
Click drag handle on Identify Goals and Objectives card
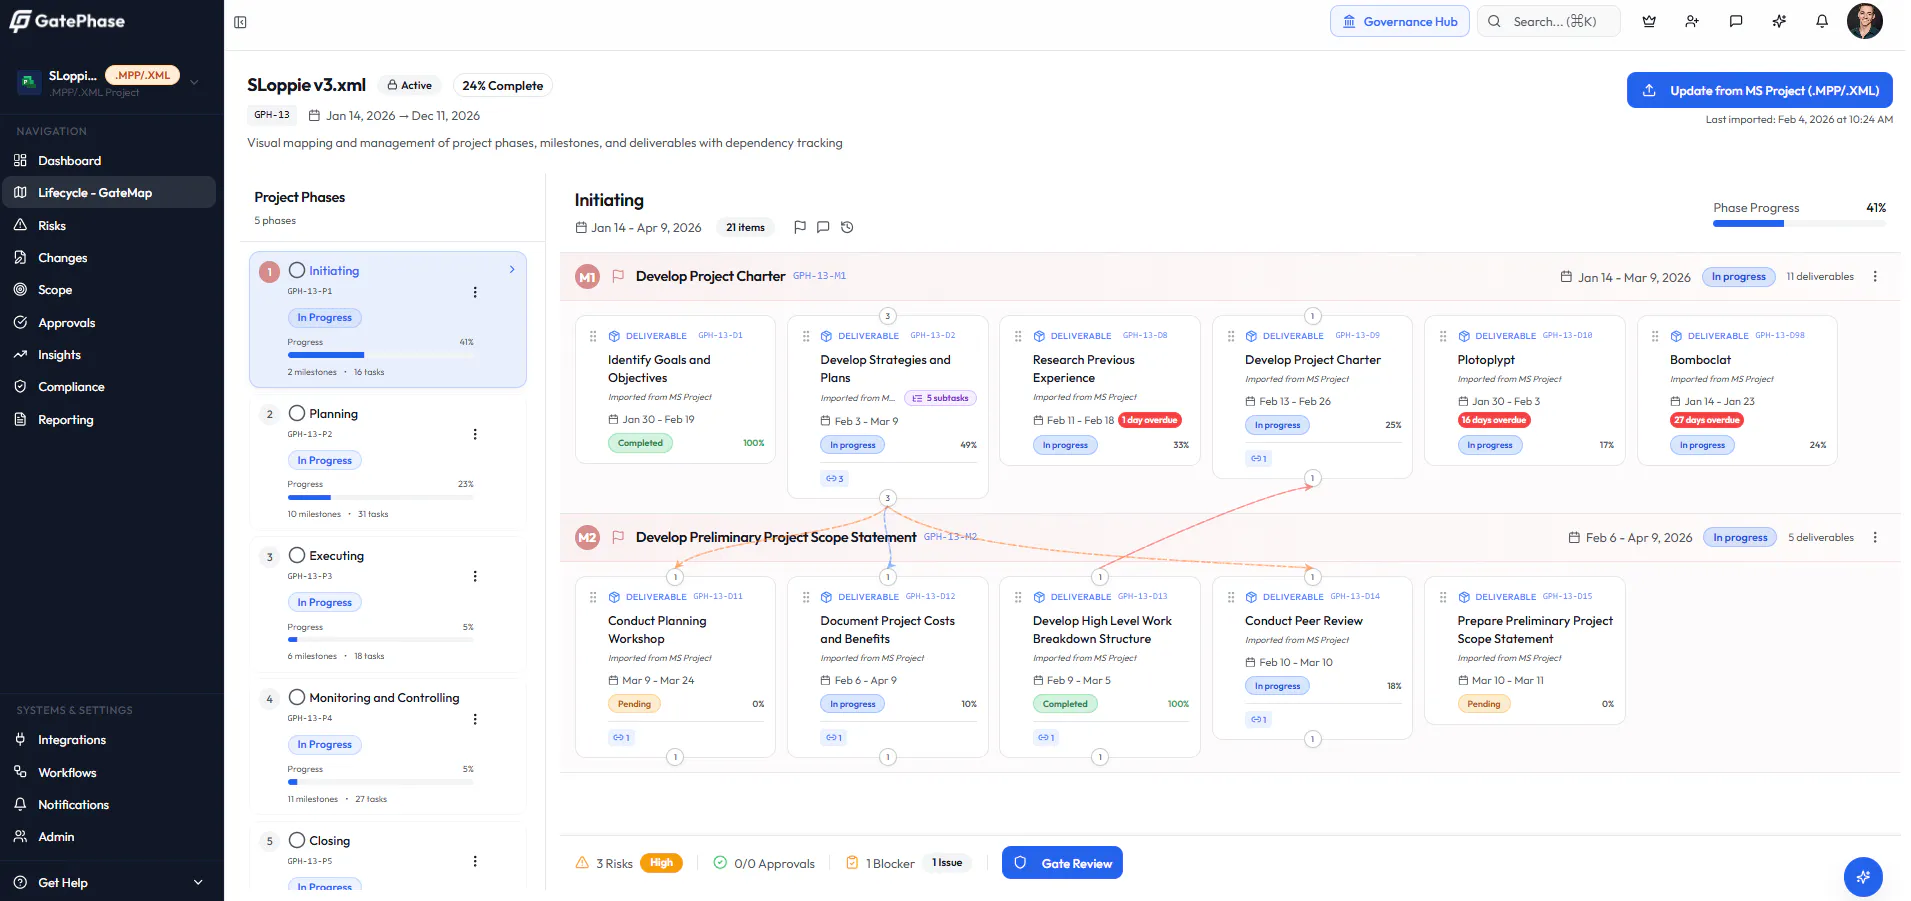coord(593,336)
